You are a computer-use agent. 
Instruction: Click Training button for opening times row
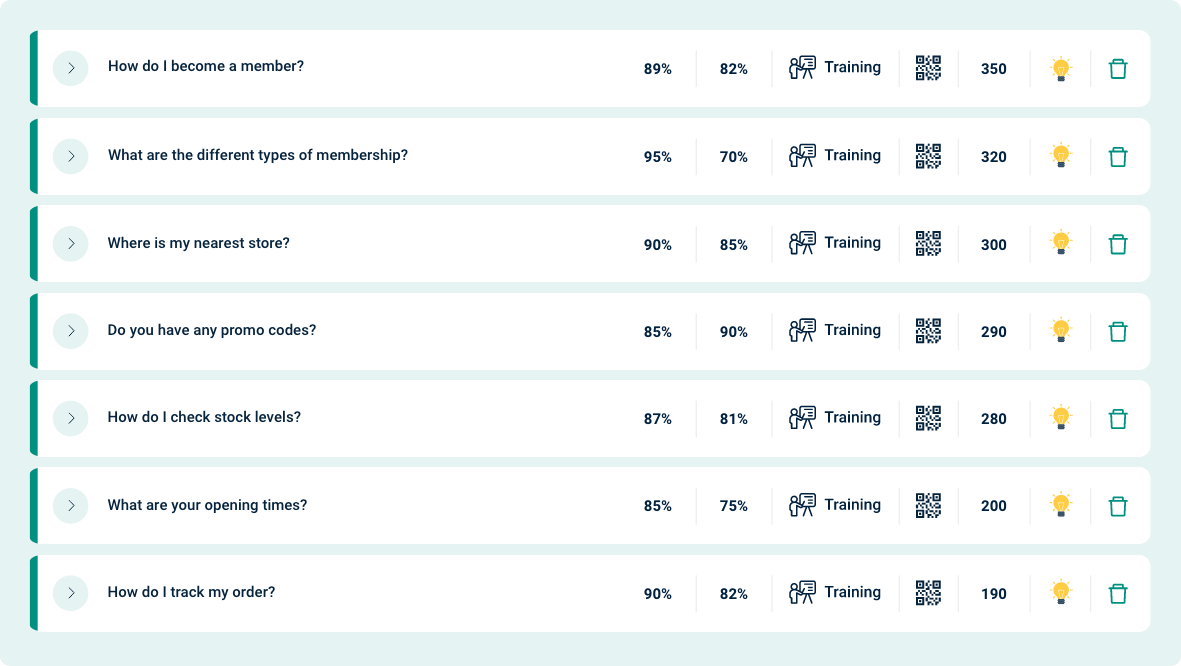(x=835, y=505)
